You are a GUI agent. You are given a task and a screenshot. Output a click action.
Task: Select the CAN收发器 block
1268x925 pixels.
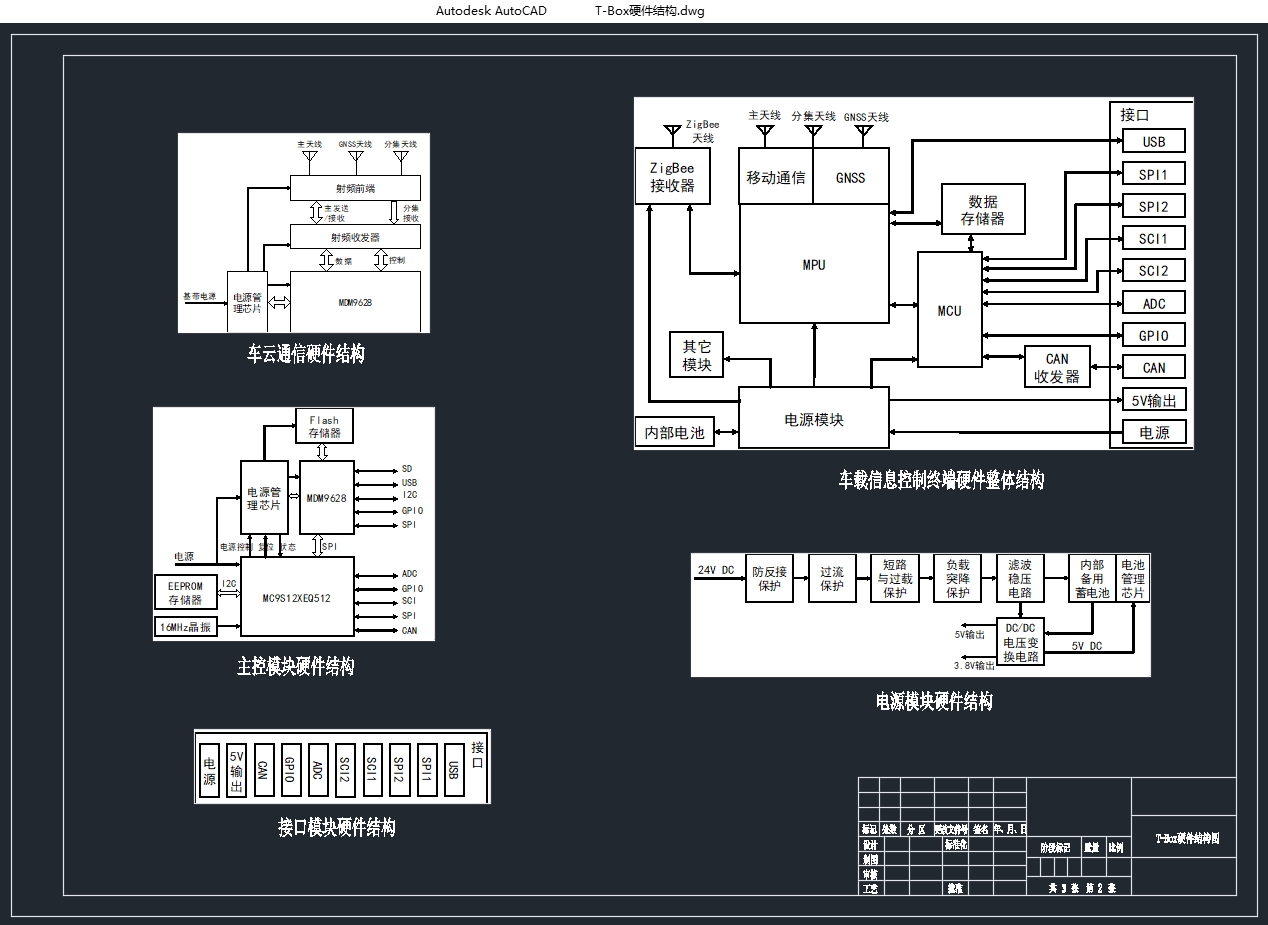(1056, 367)
